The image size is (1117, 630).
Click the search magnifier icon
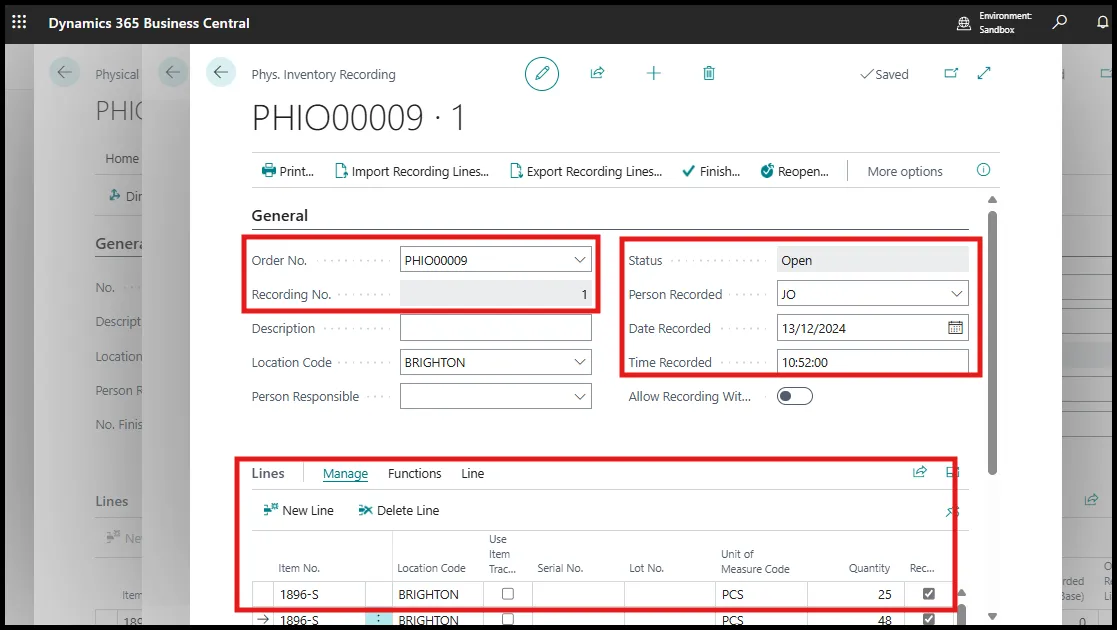point(1059,22)
